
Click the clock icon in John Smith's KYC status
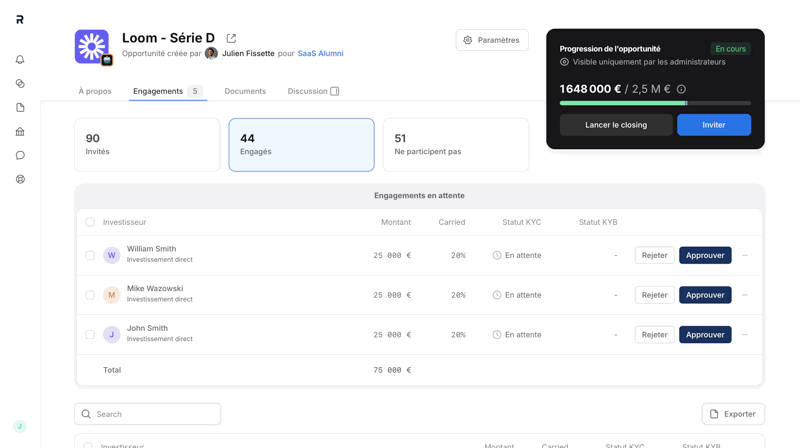tap(497, 335)
